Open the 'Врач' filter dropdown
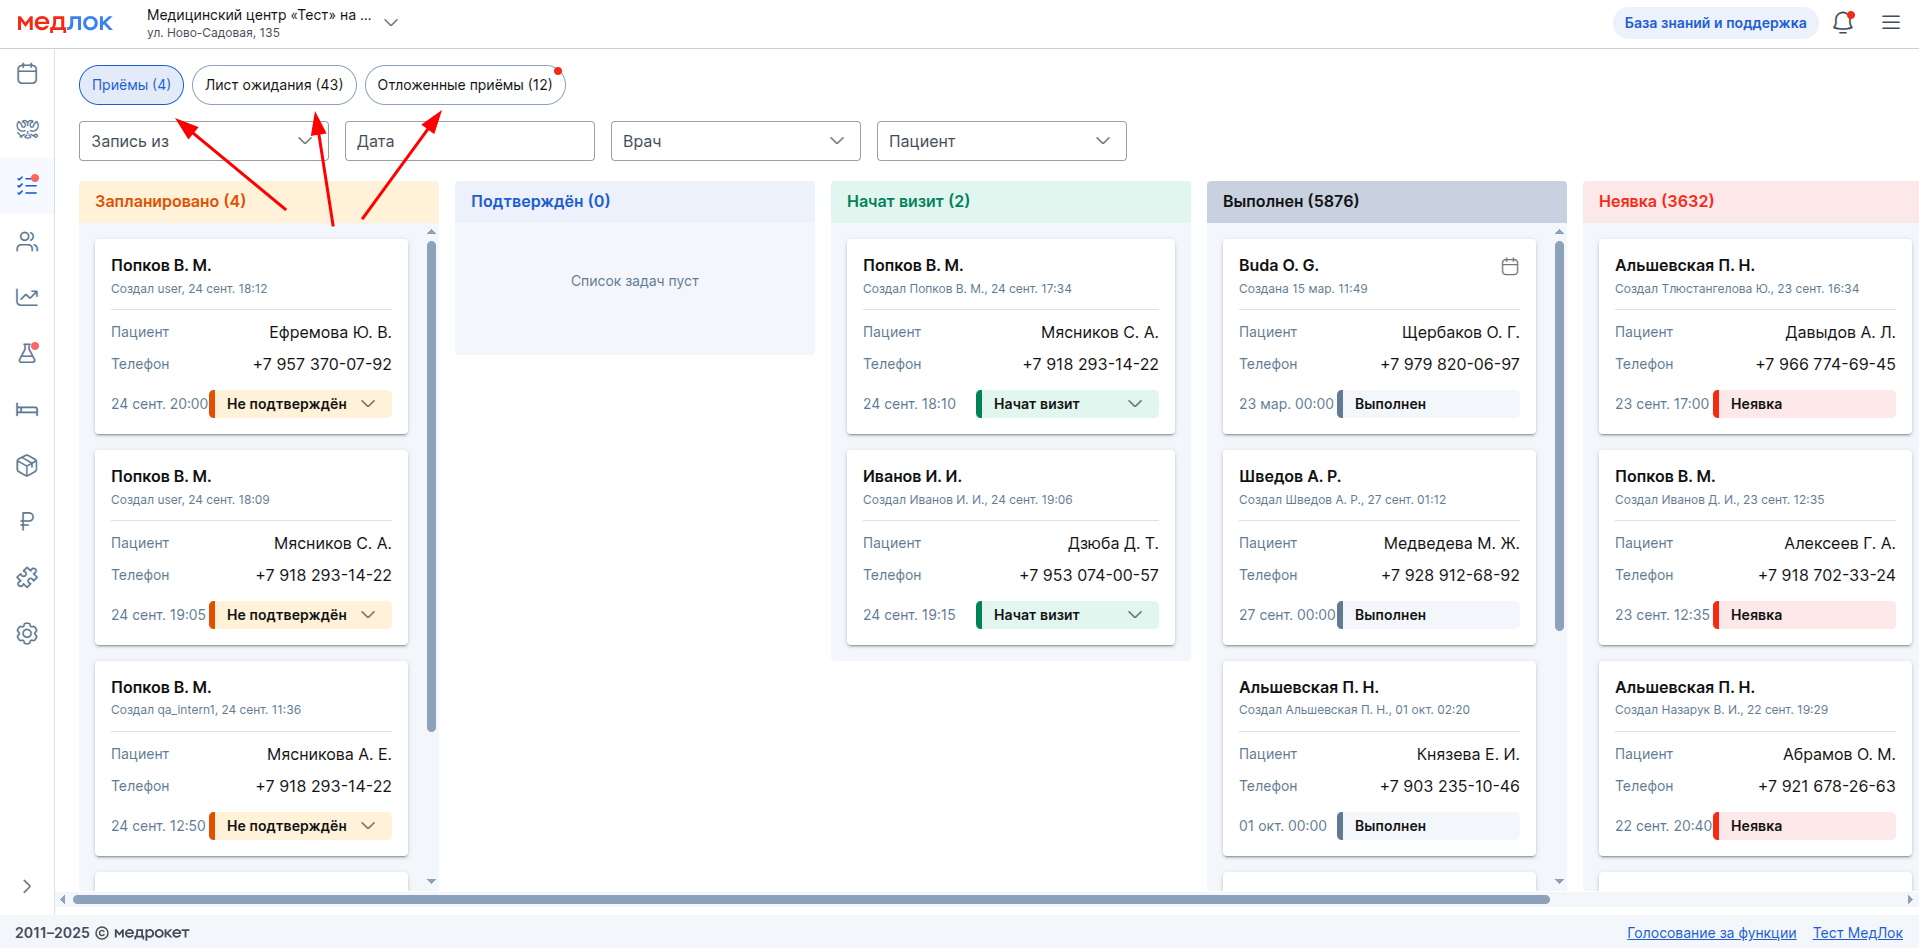 click(x=735, y=141)
